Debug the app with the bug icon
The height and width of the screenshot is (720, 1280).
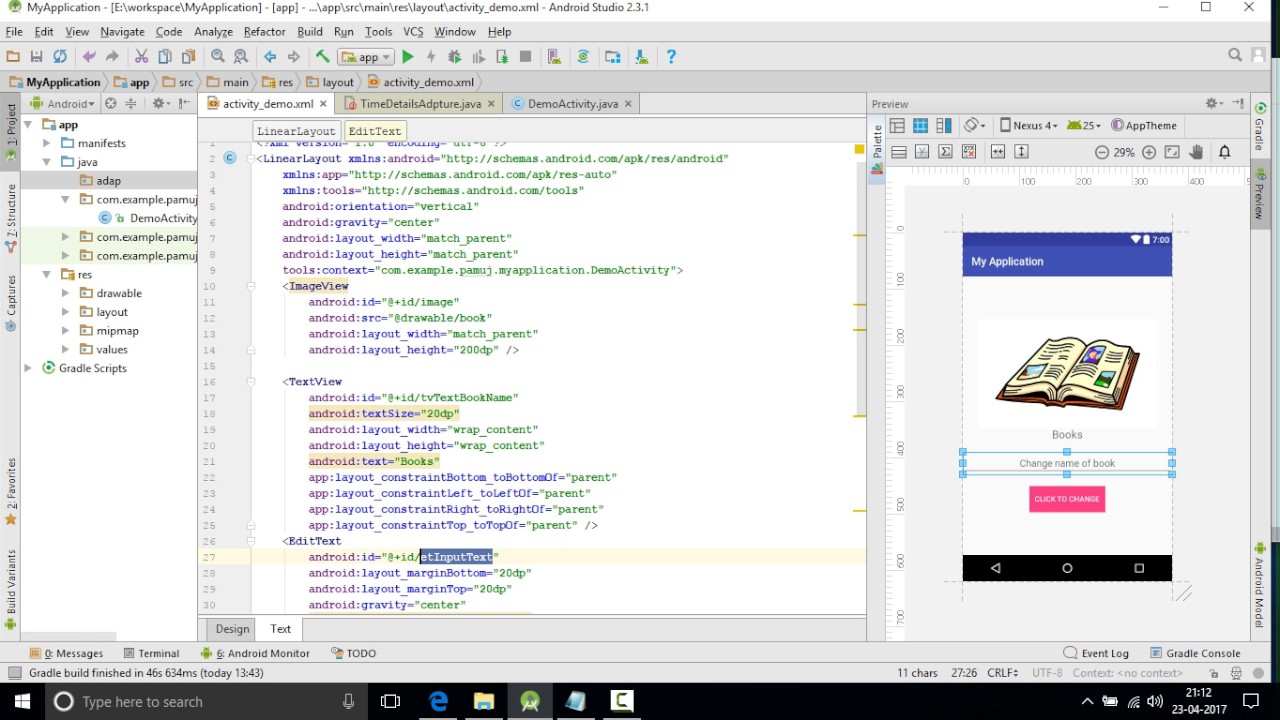(455, 57)
